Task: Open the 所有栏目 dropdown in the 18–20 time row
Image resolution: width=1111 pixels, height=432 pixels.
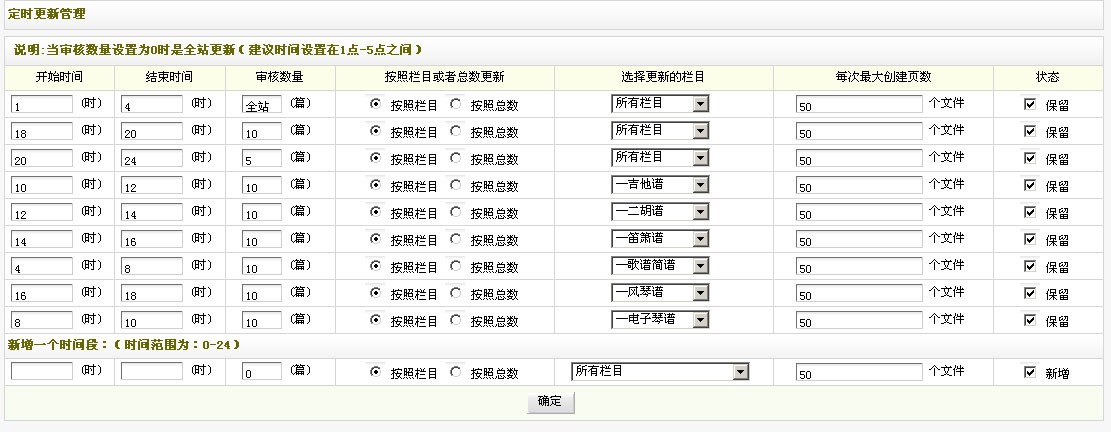Action: [660, 130]
